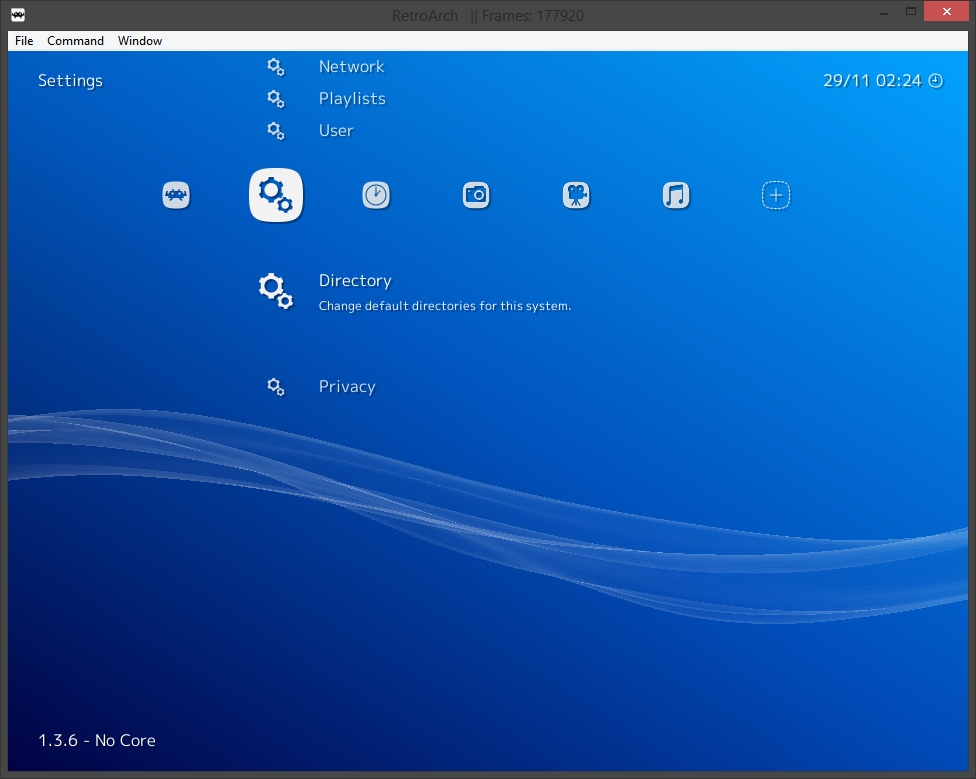Open the Command menu
Viewport: 976px width, 779px height.
(75, 41)
